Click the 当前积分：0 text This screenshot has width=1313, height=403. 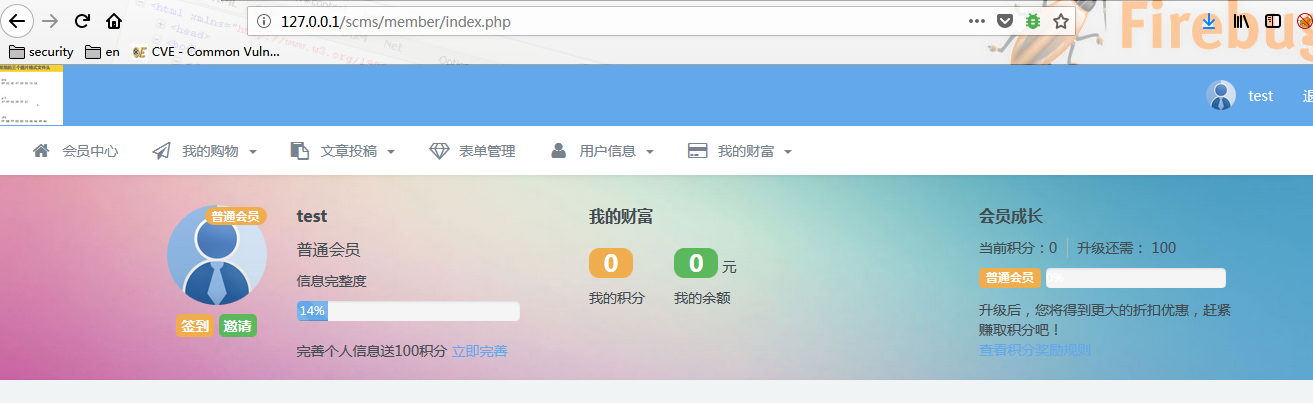[1018, 248]
